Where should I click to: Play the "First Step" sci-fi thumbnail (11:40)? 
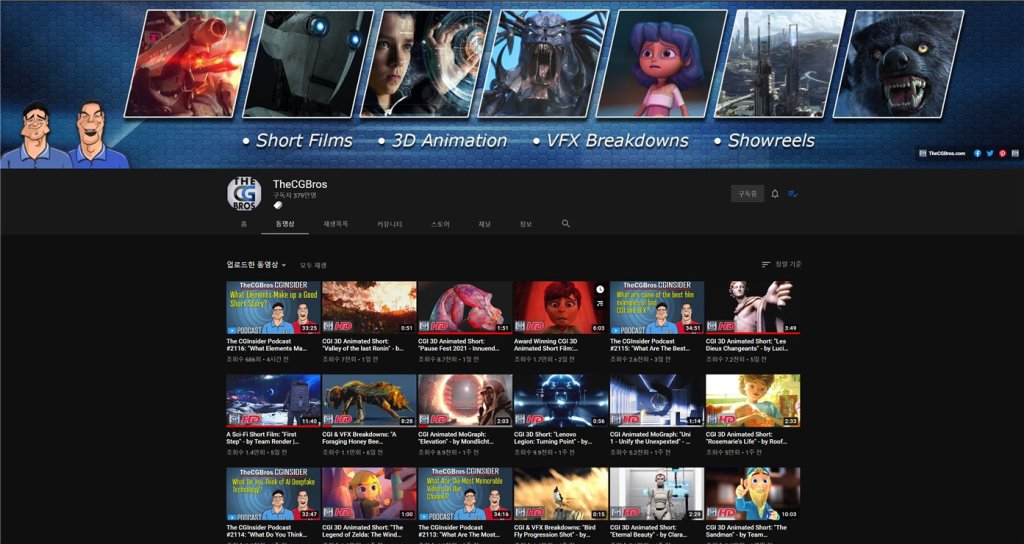(x=274, y=400)
